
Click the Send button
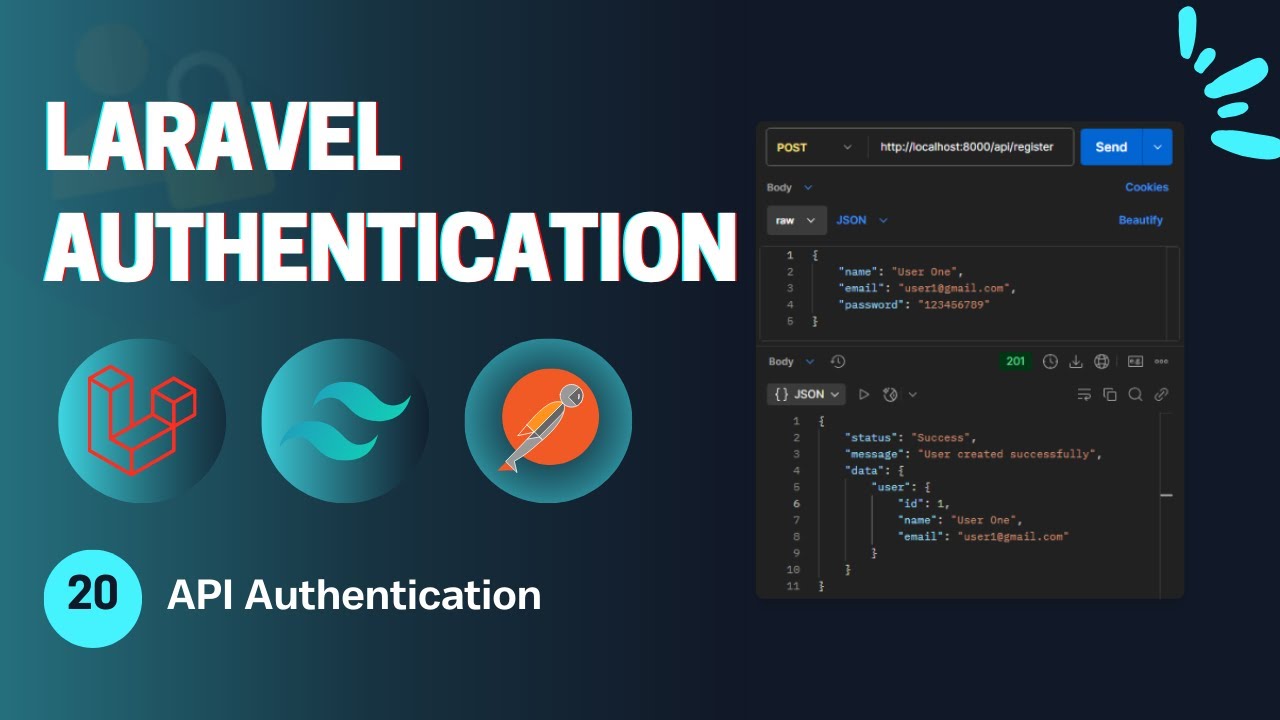pos(1111,147)
